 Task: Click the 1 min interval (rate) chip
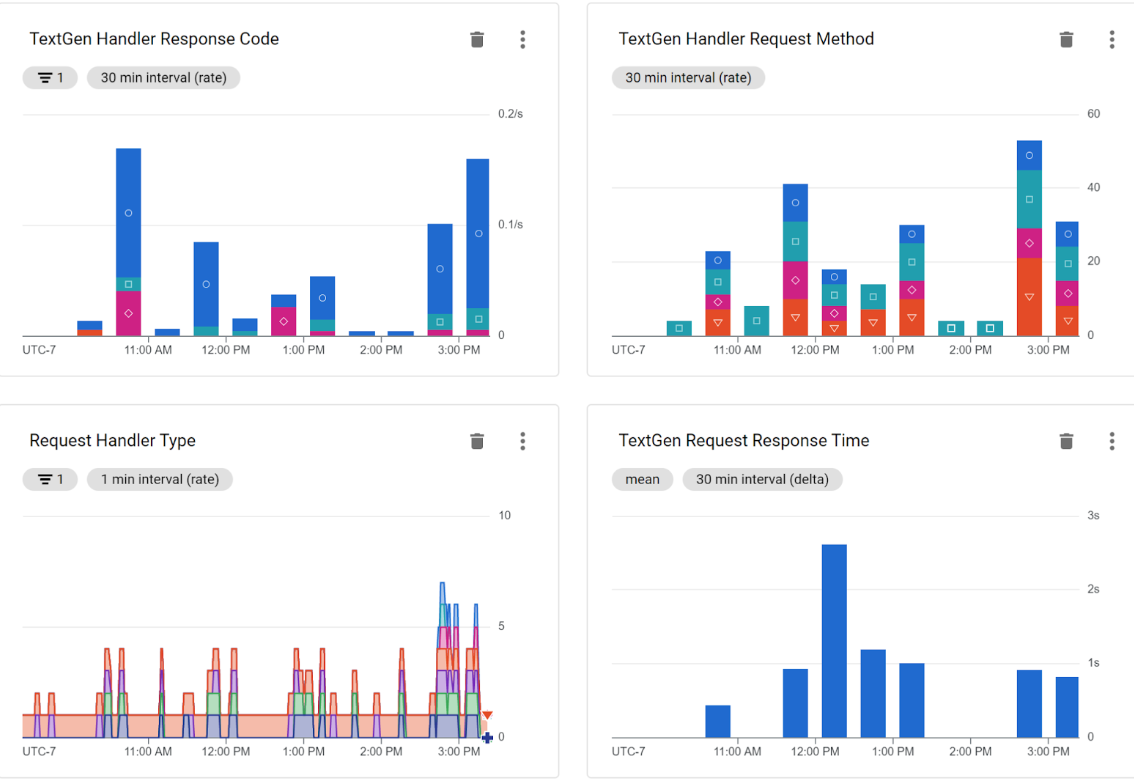160,479
